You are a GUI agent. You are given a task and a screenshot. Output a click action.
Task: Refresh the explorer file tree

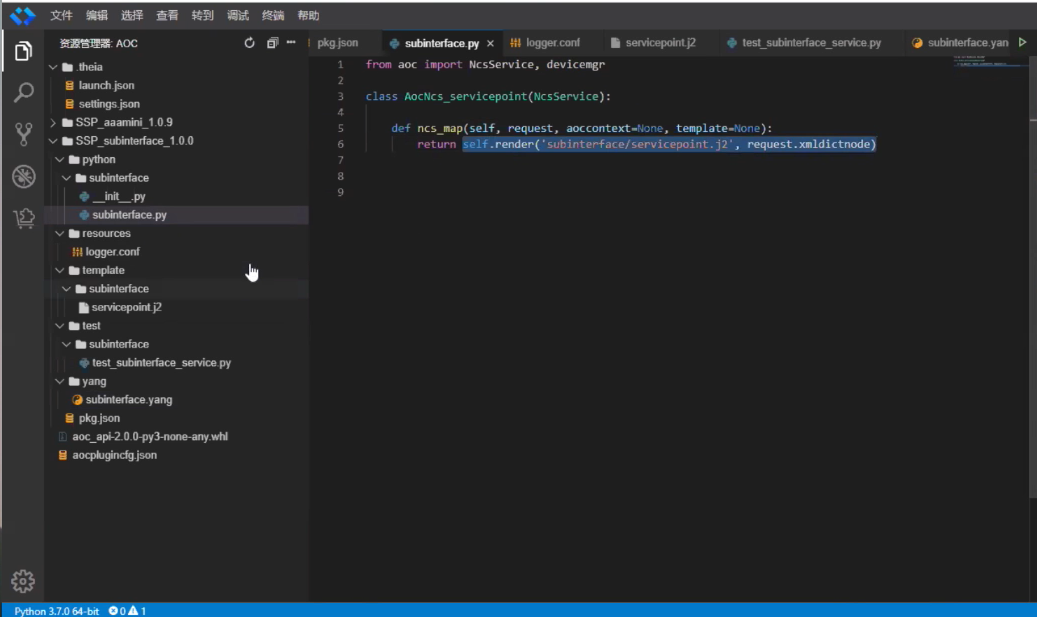pyautogui.click(x=250, y=43)
